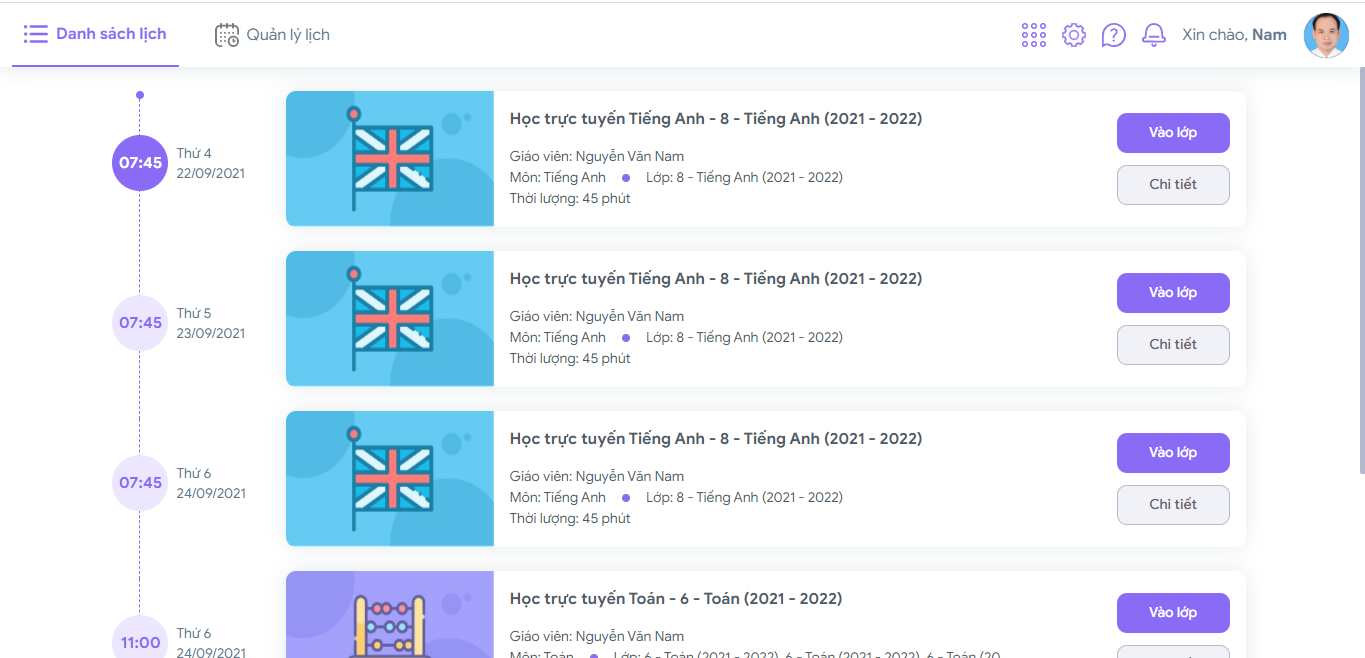Screen dimensions: 1365x658
Task: Click the UK flag thumbnail of the 24/09/2021 lesson
Action: click(390, 479)
